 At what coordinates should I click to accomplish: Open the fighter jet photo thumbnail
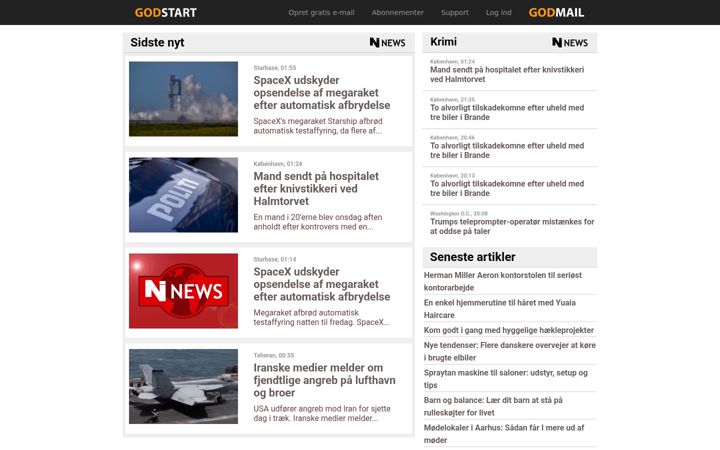pos(183,387)
